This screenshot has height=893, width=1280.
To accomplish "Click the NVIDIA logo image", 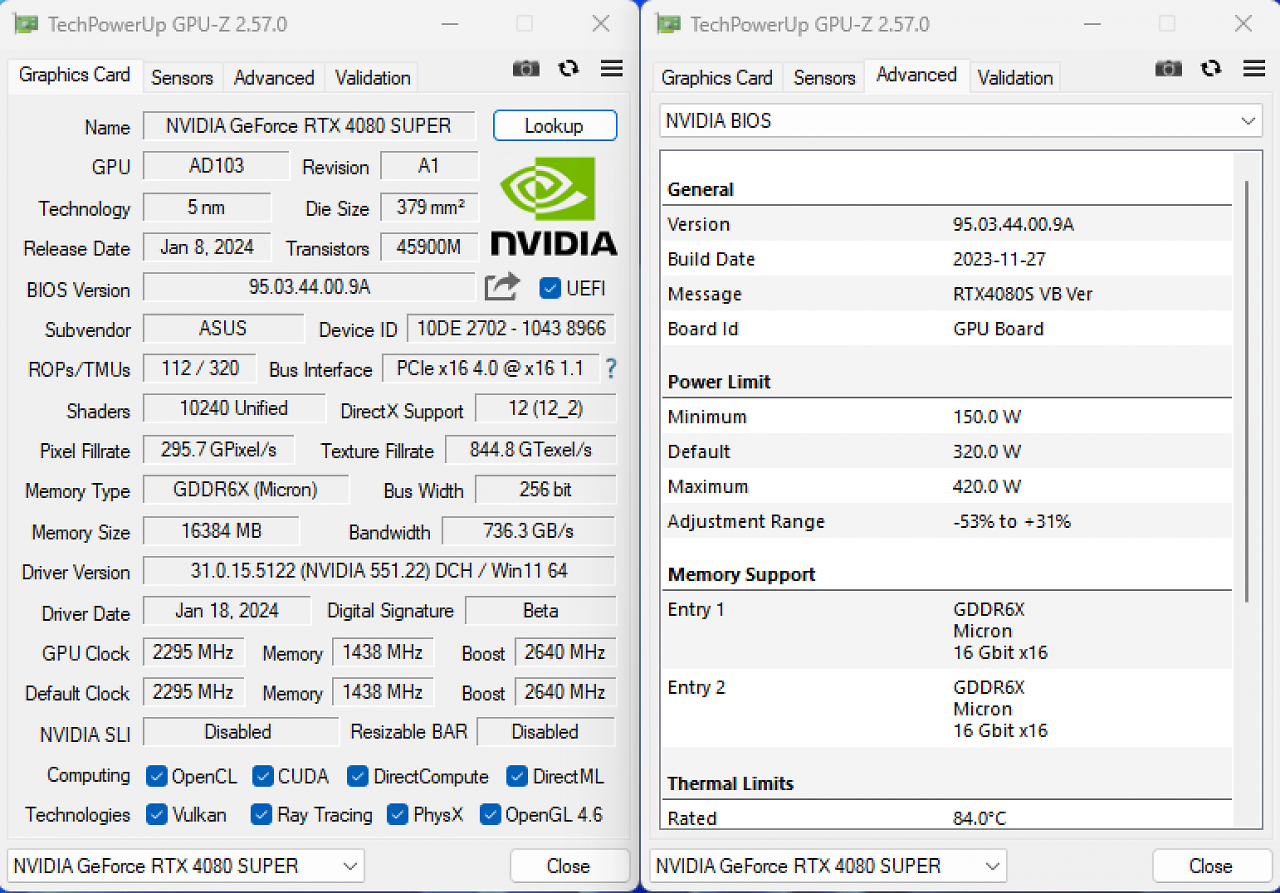I will (553, 205).
